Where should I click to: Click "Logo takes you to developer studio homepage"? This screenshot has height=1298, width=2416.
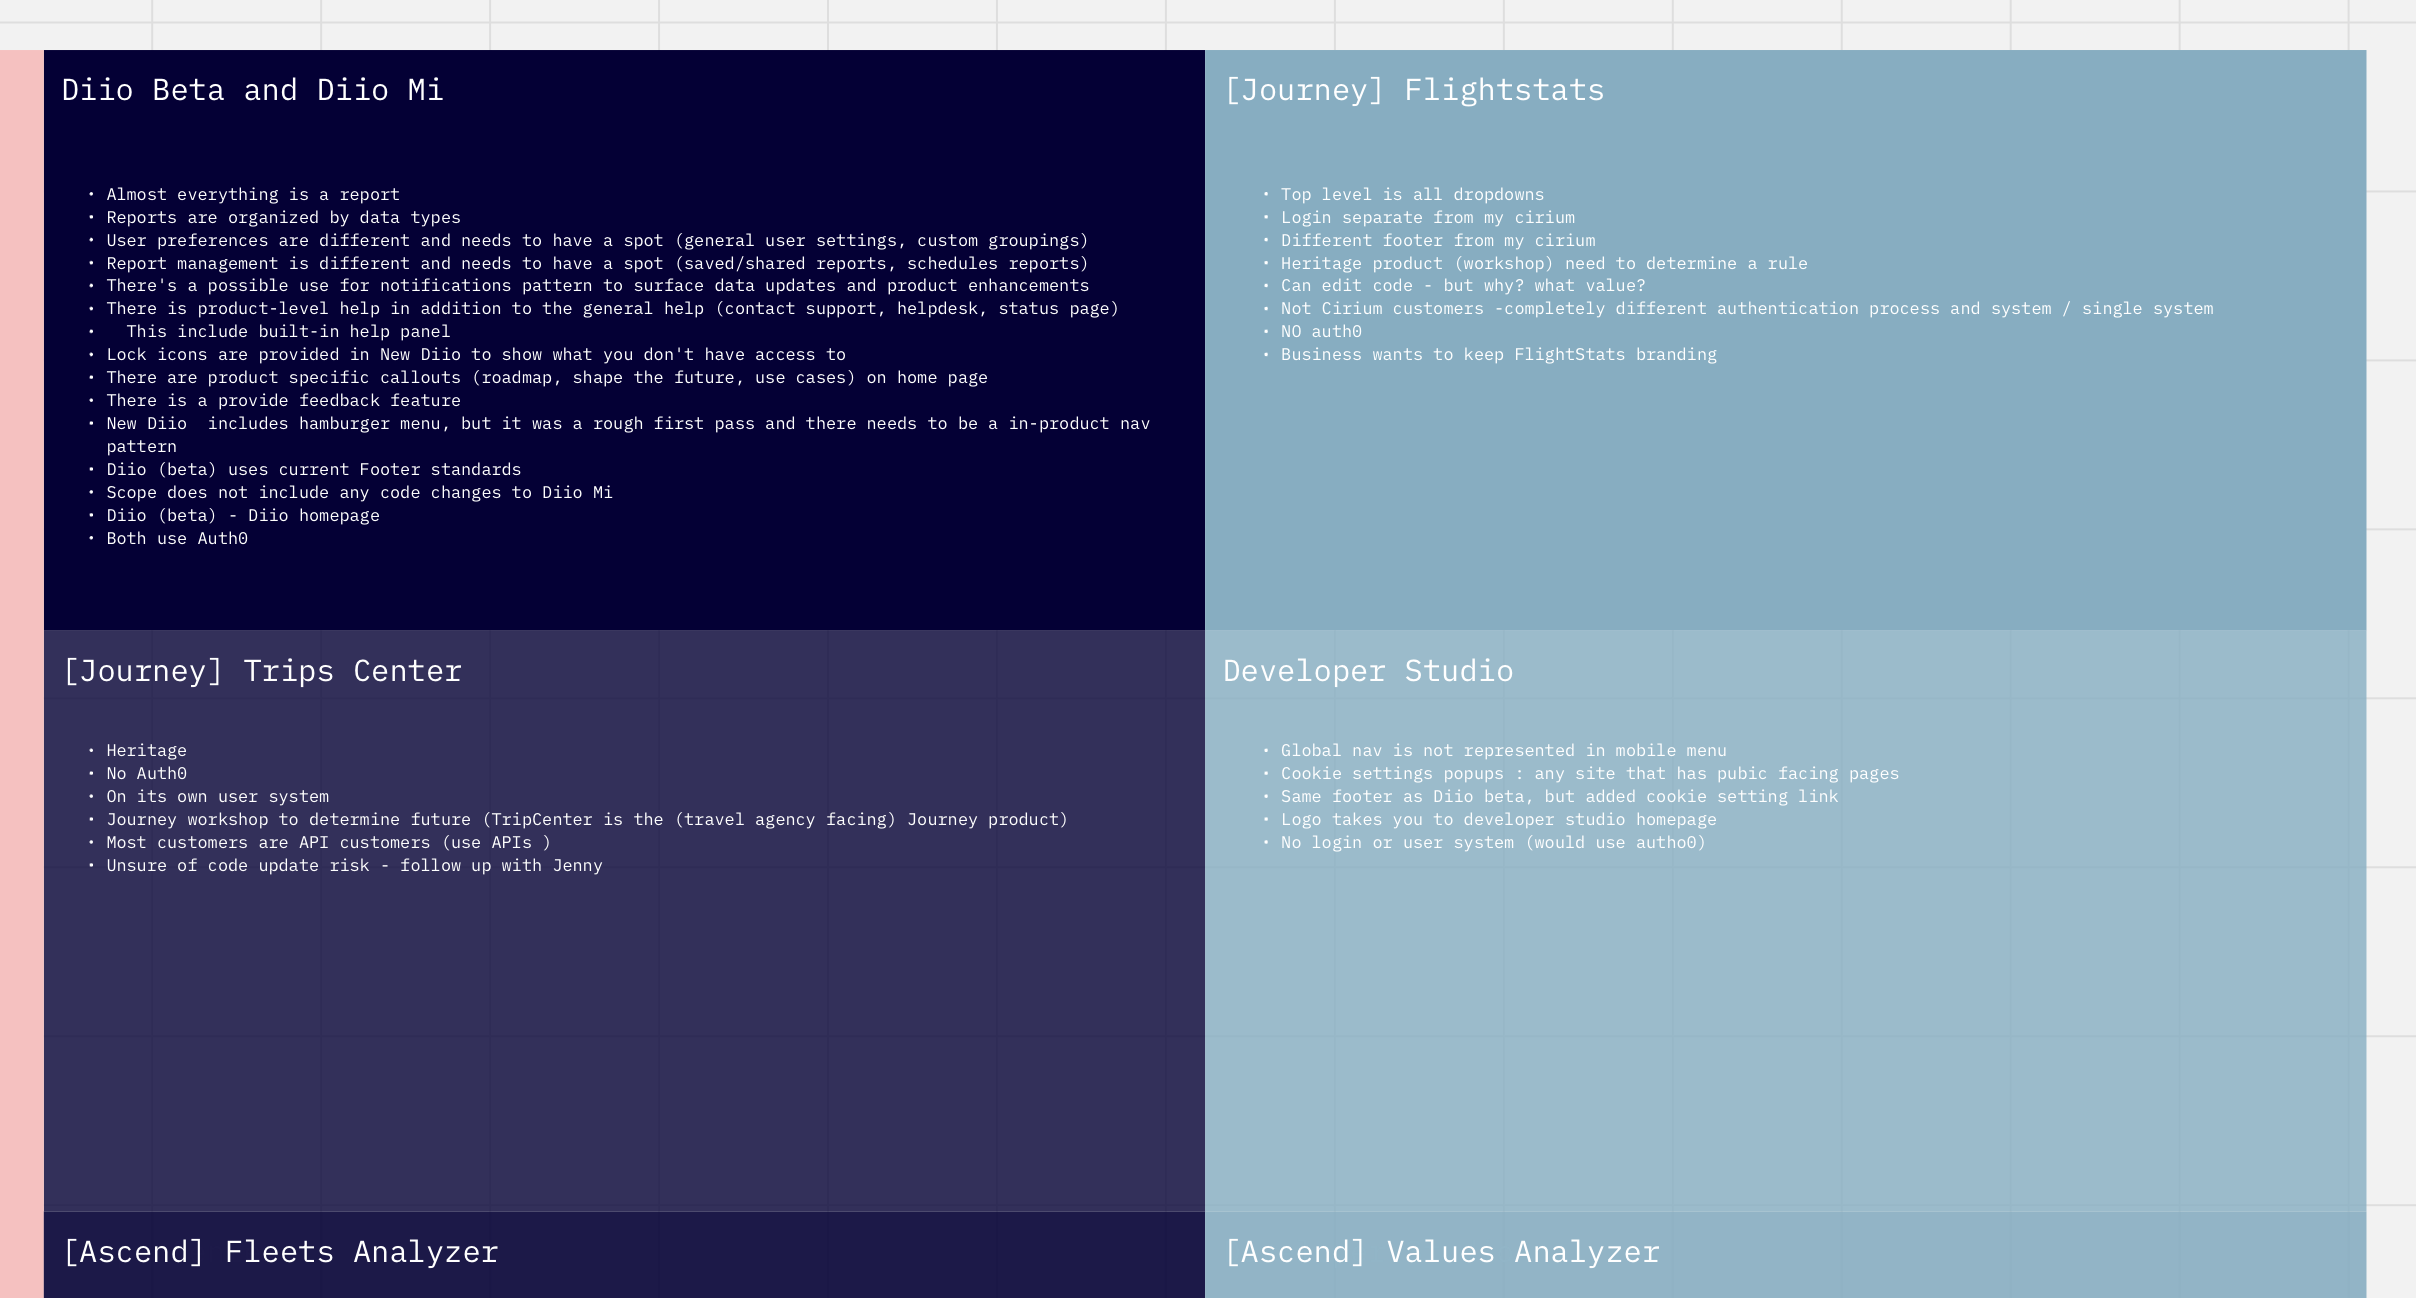coord(1498,820)
